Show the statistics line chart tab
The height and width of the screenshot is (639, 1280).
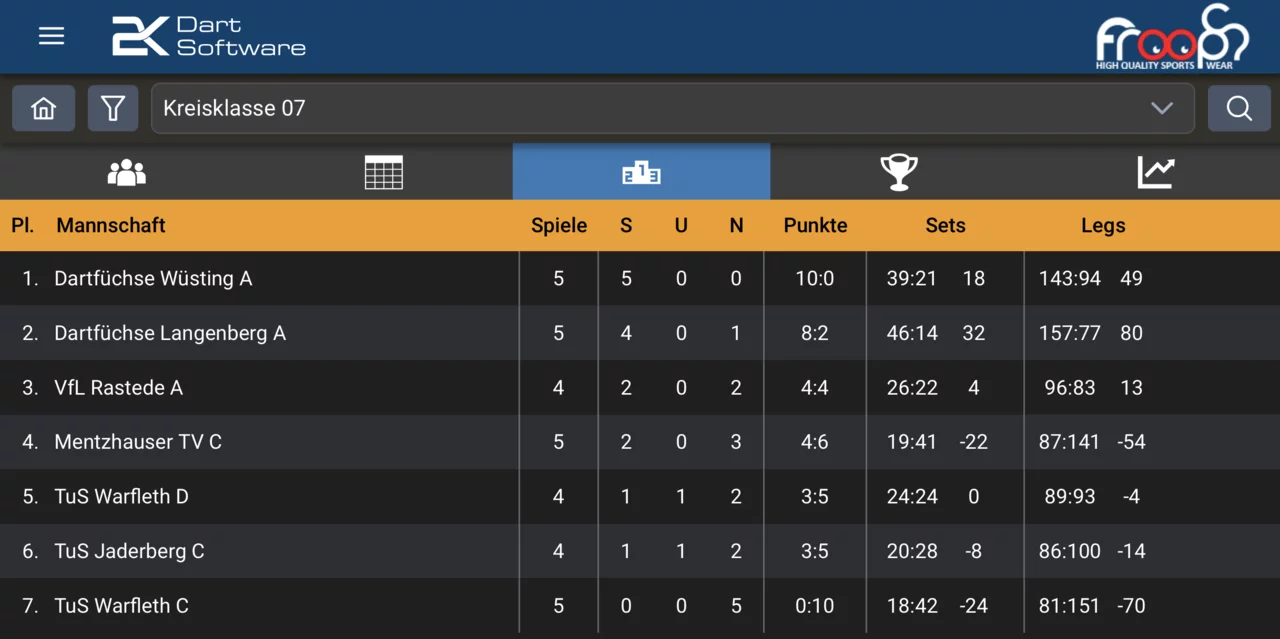click(x=1155, y=172)
